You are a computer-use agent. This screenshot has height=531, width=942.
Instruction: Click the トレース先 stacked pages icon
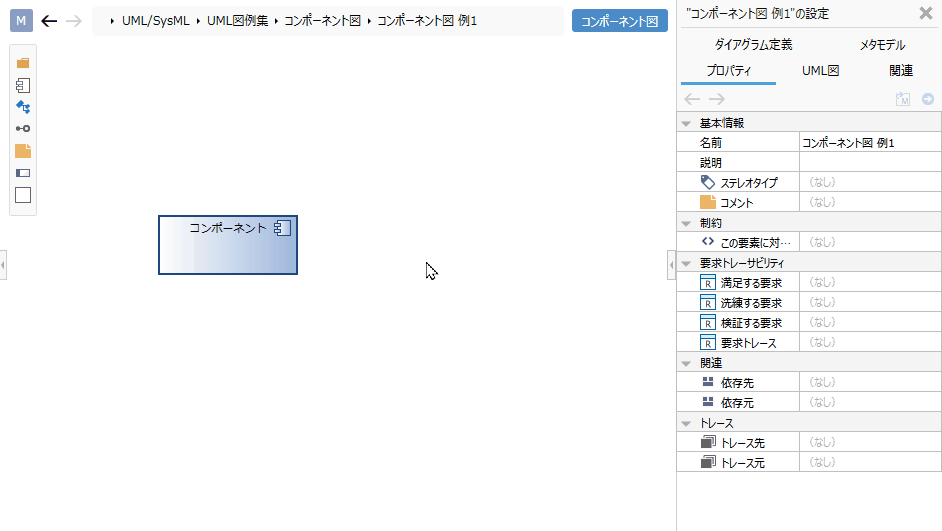pos(708,442)
